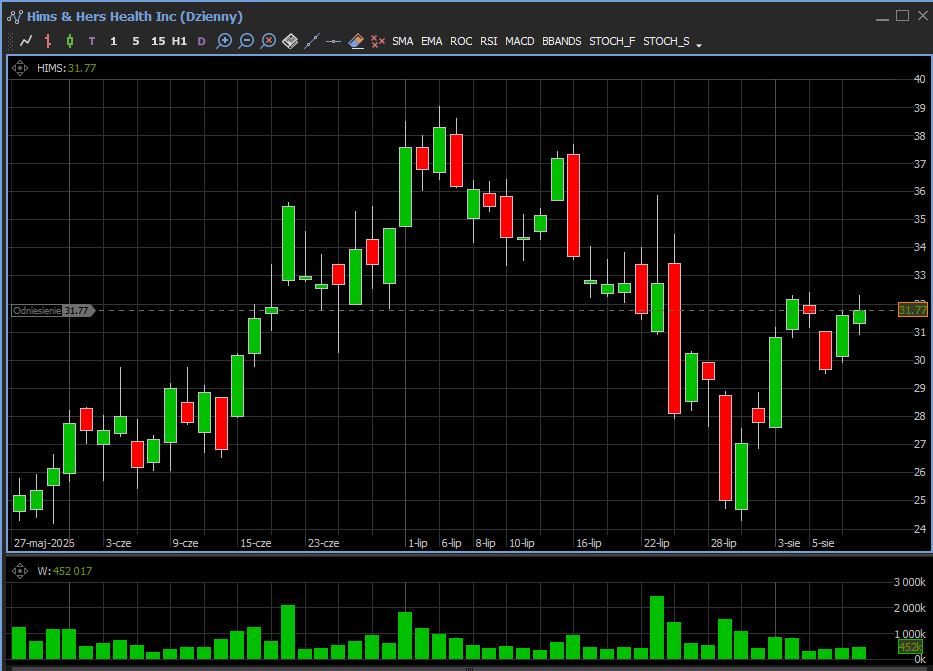
Task: Add the MACD indicator
Action: tap(519, 41)
